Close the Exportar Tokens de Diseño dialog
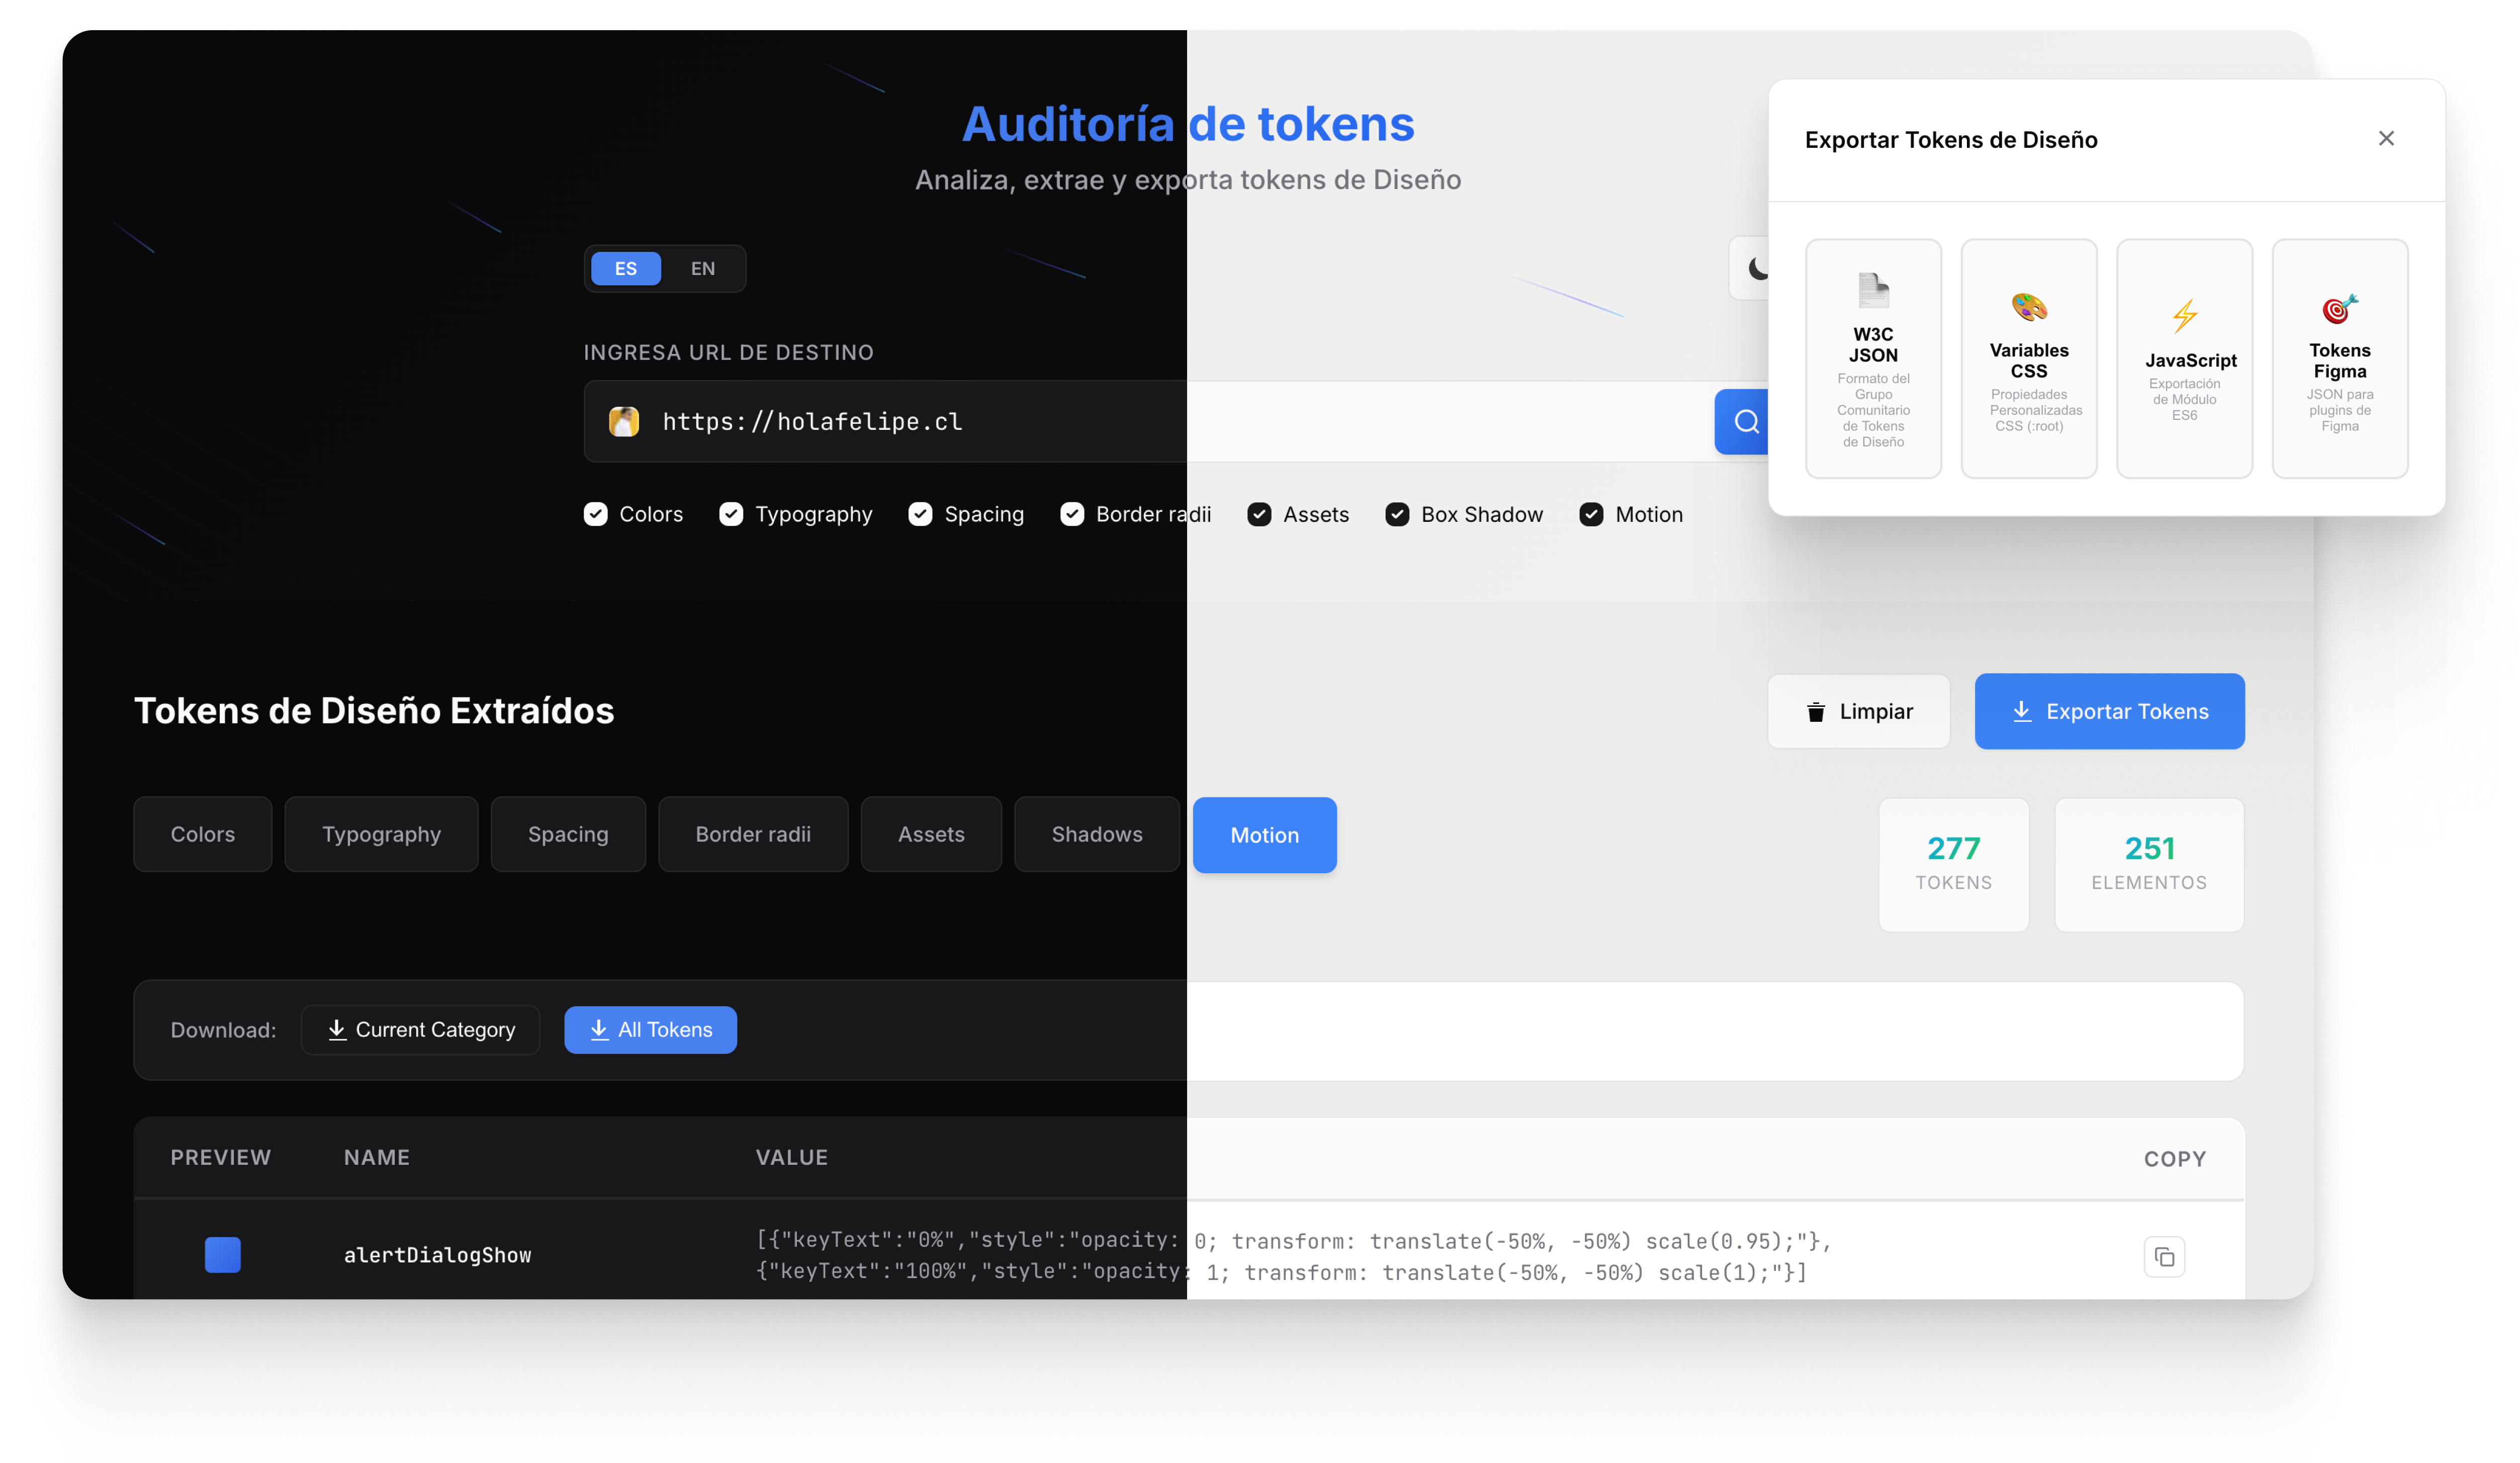The height and width of the screenshot is (1463, 2520). click(2387, 138)
